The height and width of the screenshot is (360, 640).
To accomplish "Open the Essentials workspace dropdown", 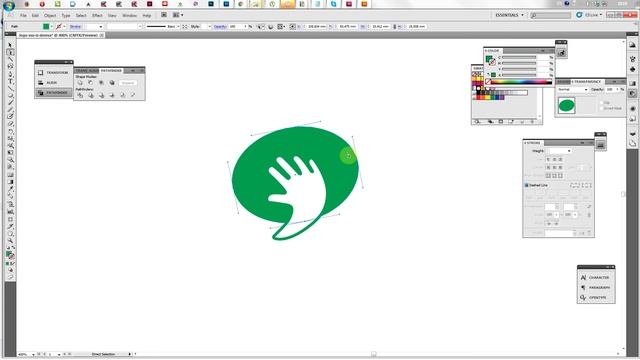I will point(509,15).
